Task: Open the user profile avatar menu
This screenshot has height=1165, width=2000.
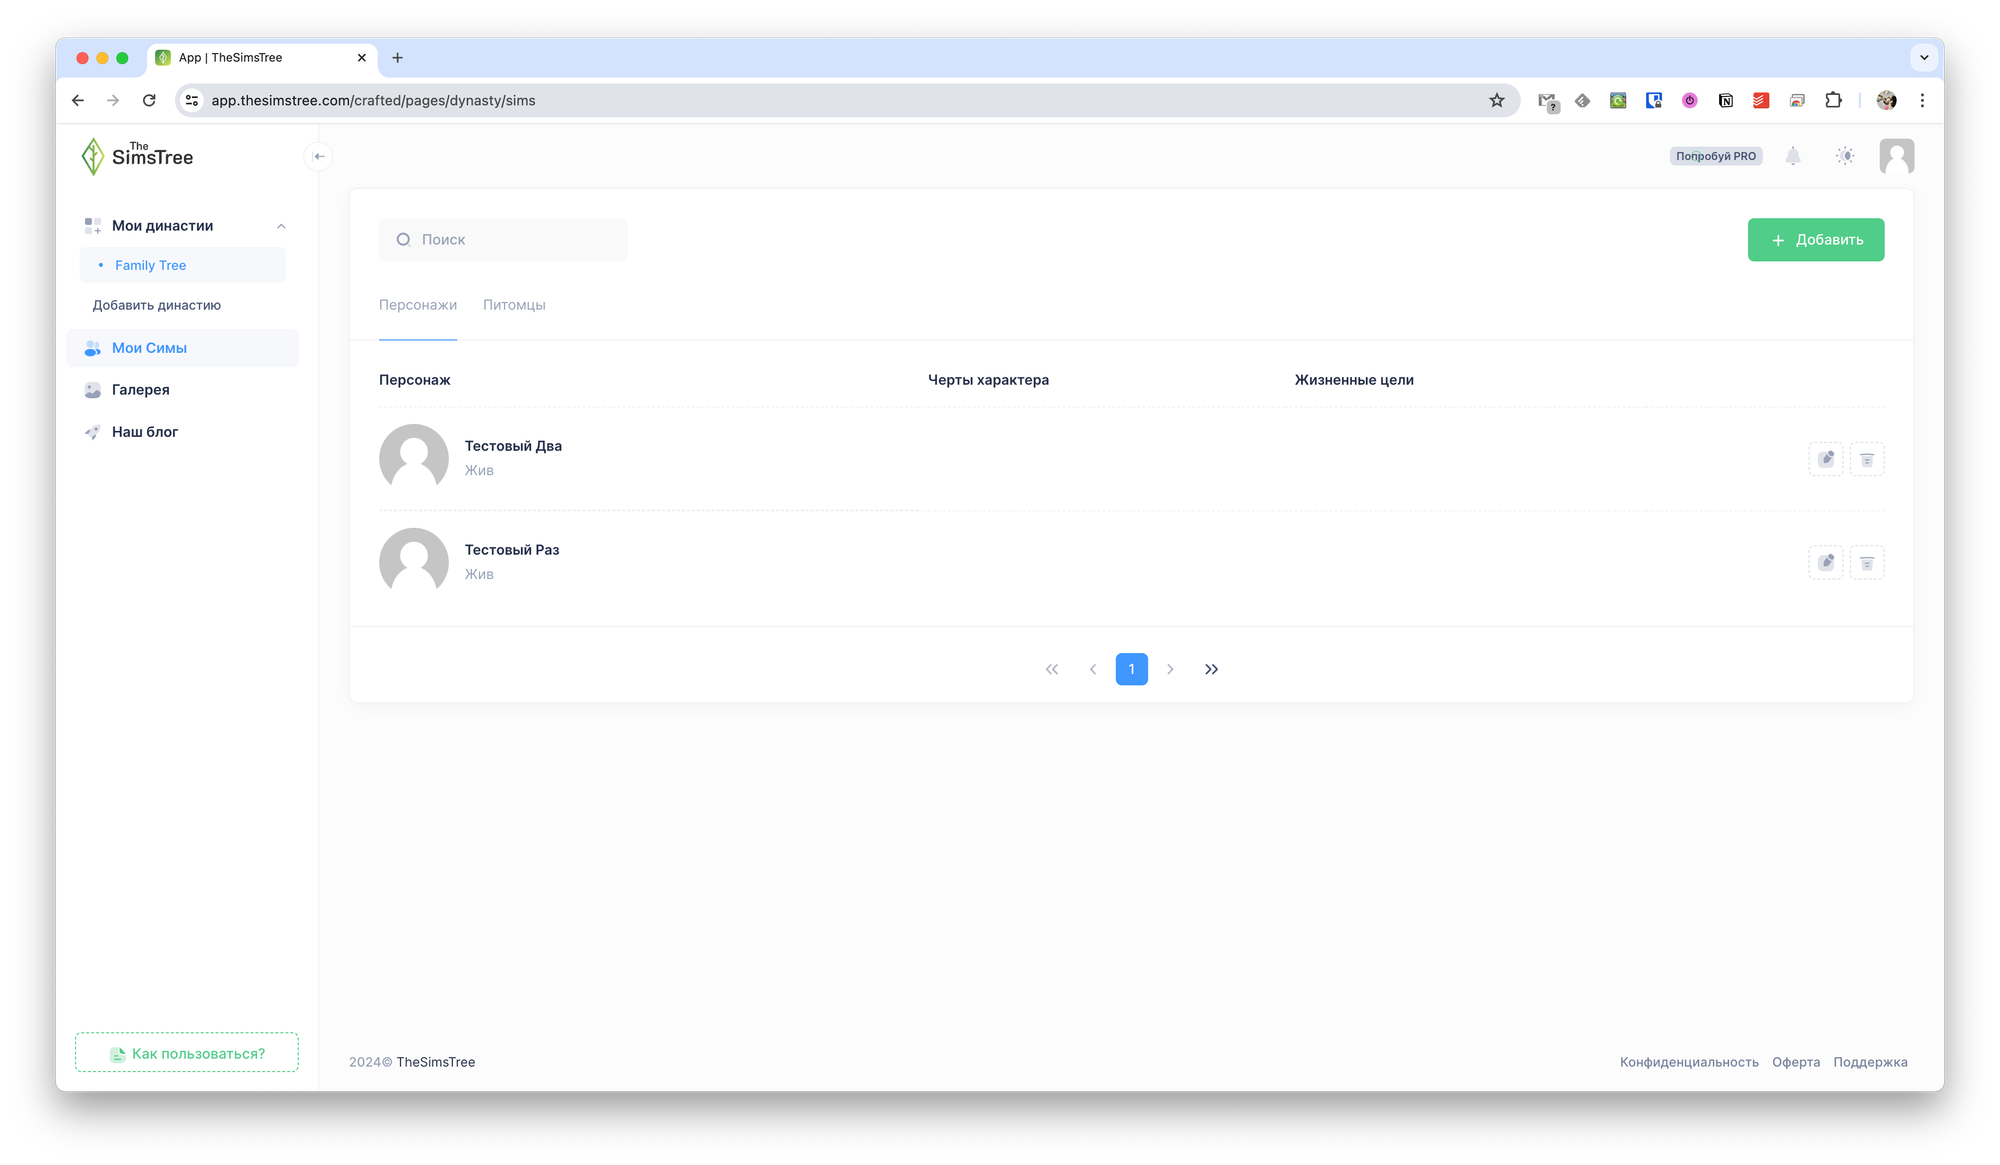Action: [x=1896, y=156]
